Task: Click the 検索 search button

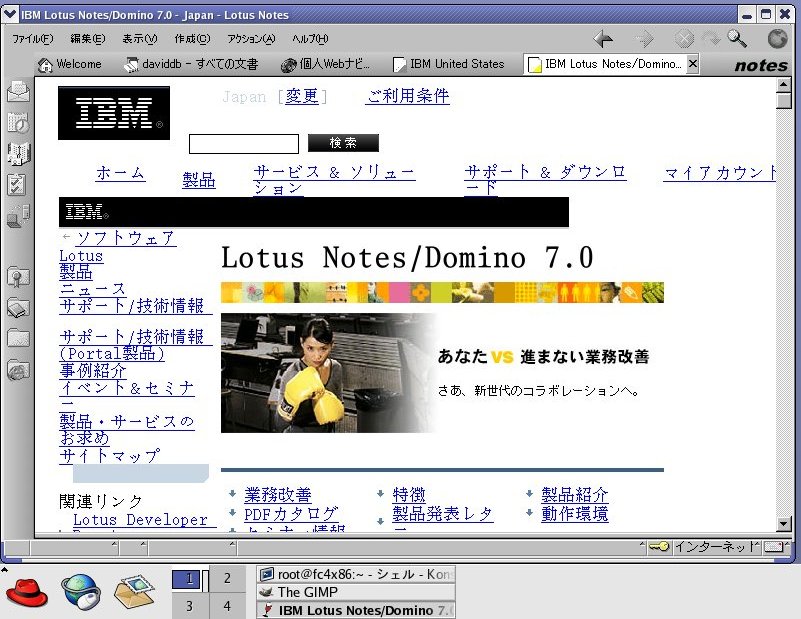Action: [x=343, y=143]
